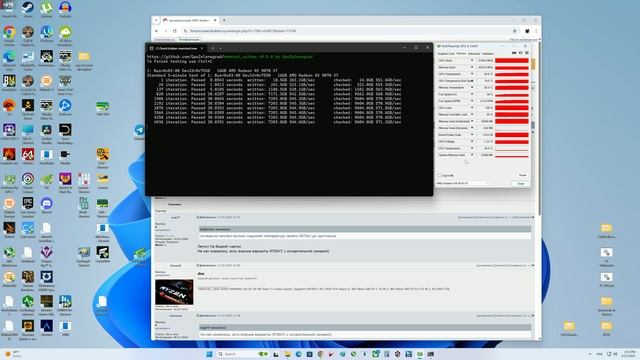Click the GPU Load red graph in GPU-Z
This screenshot has height=360, width=640.
[x=512, y=108]
